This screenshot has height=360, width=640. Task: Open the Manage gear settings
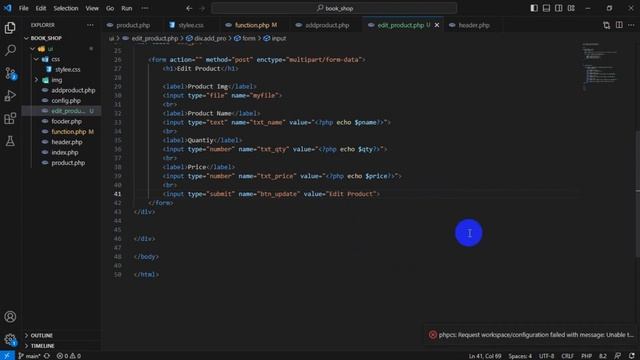pos(10,339)
